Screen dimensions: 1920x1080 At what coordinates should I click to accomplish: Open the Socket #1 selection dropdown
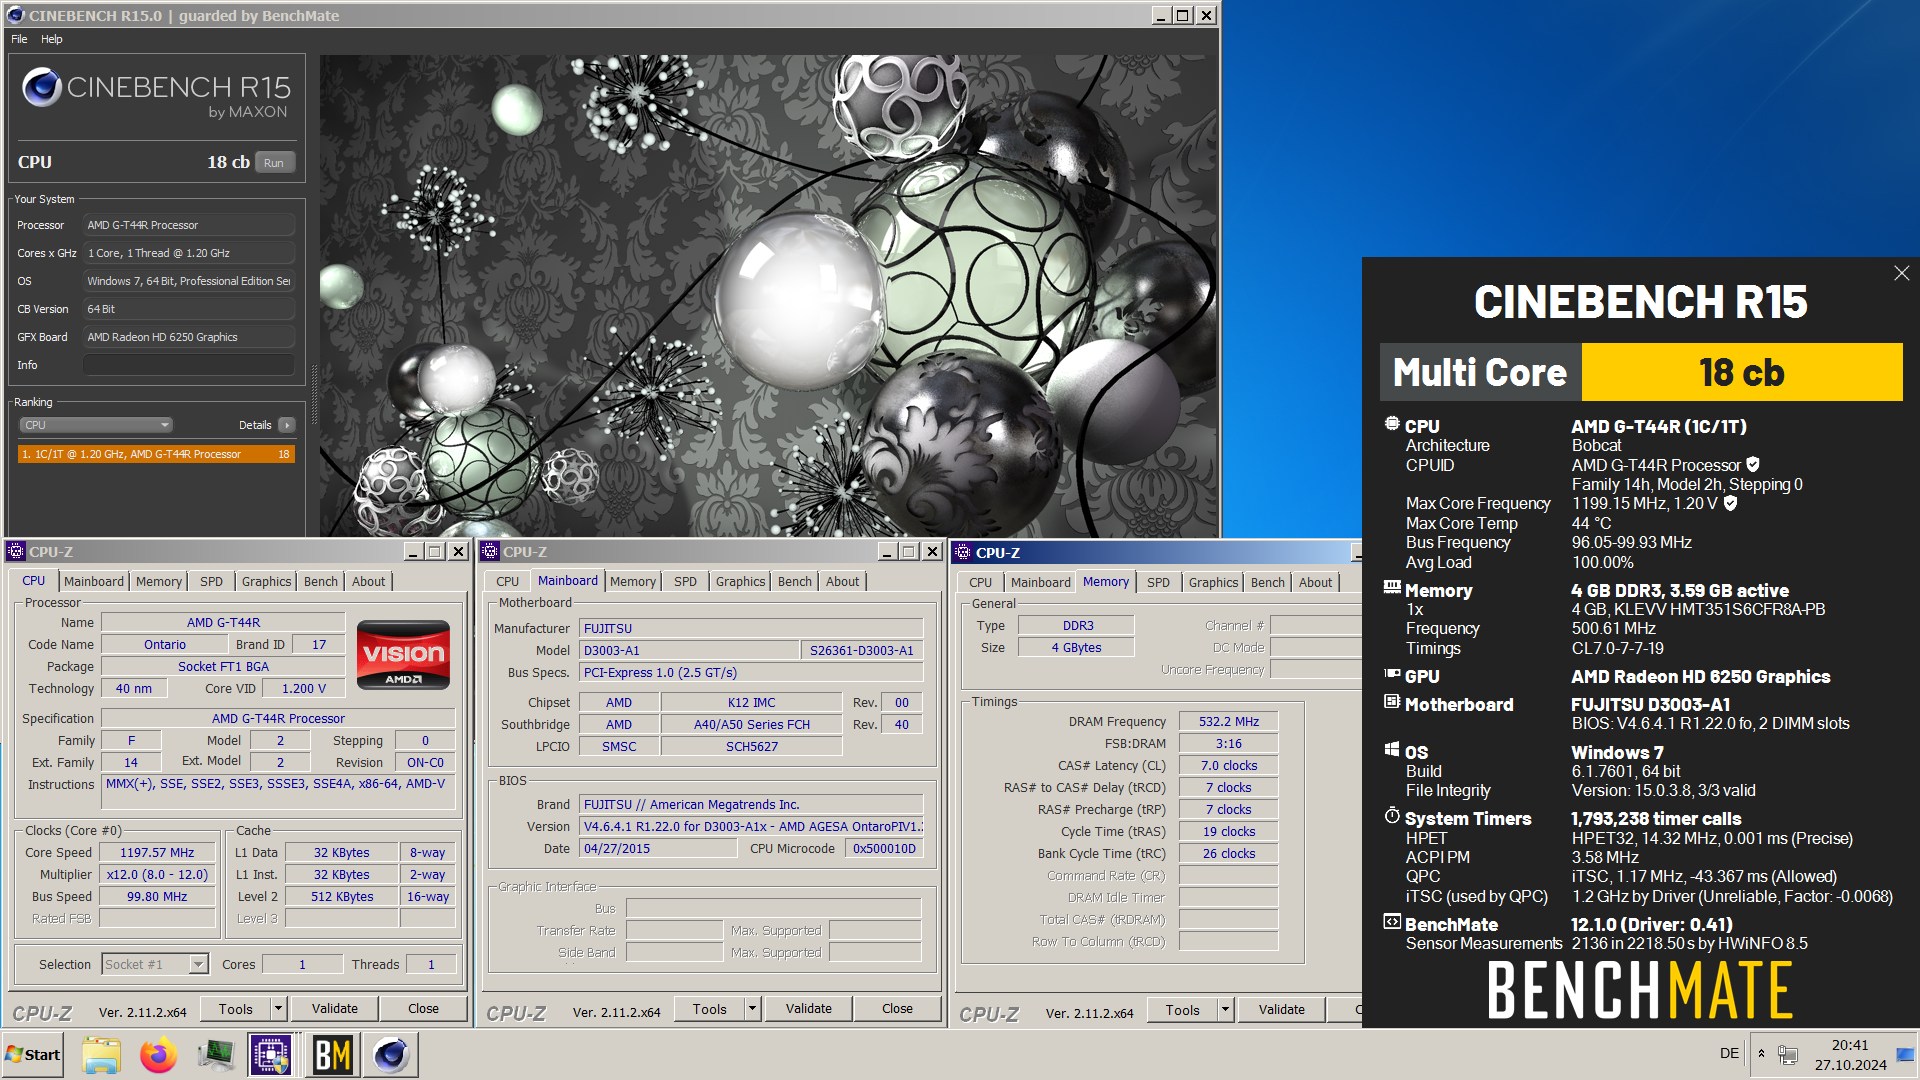[x=155, y=964]
